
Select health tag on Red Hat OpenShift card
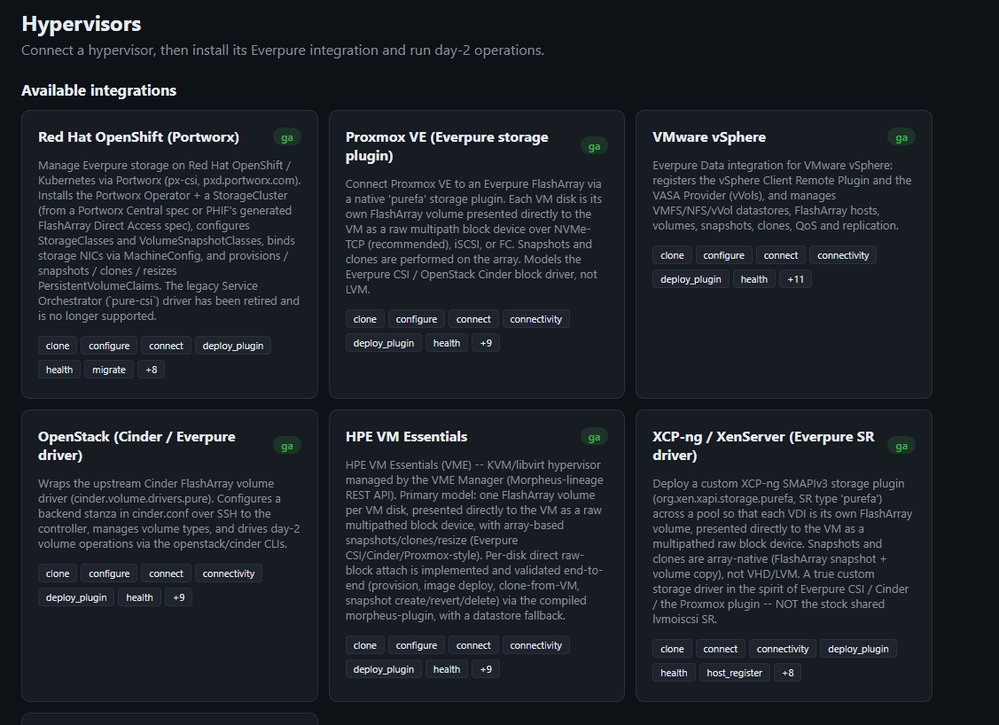pos(59,370)
